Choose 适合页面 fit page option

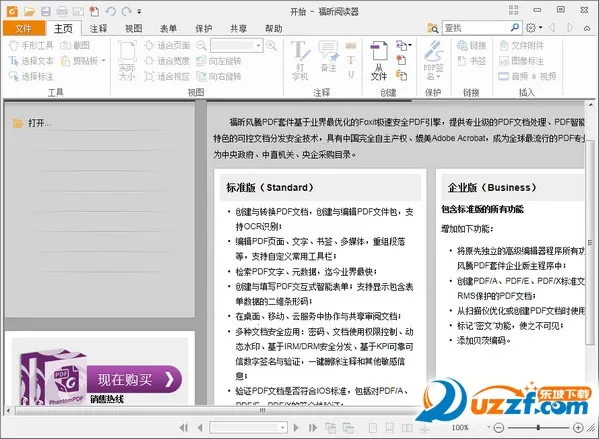tap(167, 45)
